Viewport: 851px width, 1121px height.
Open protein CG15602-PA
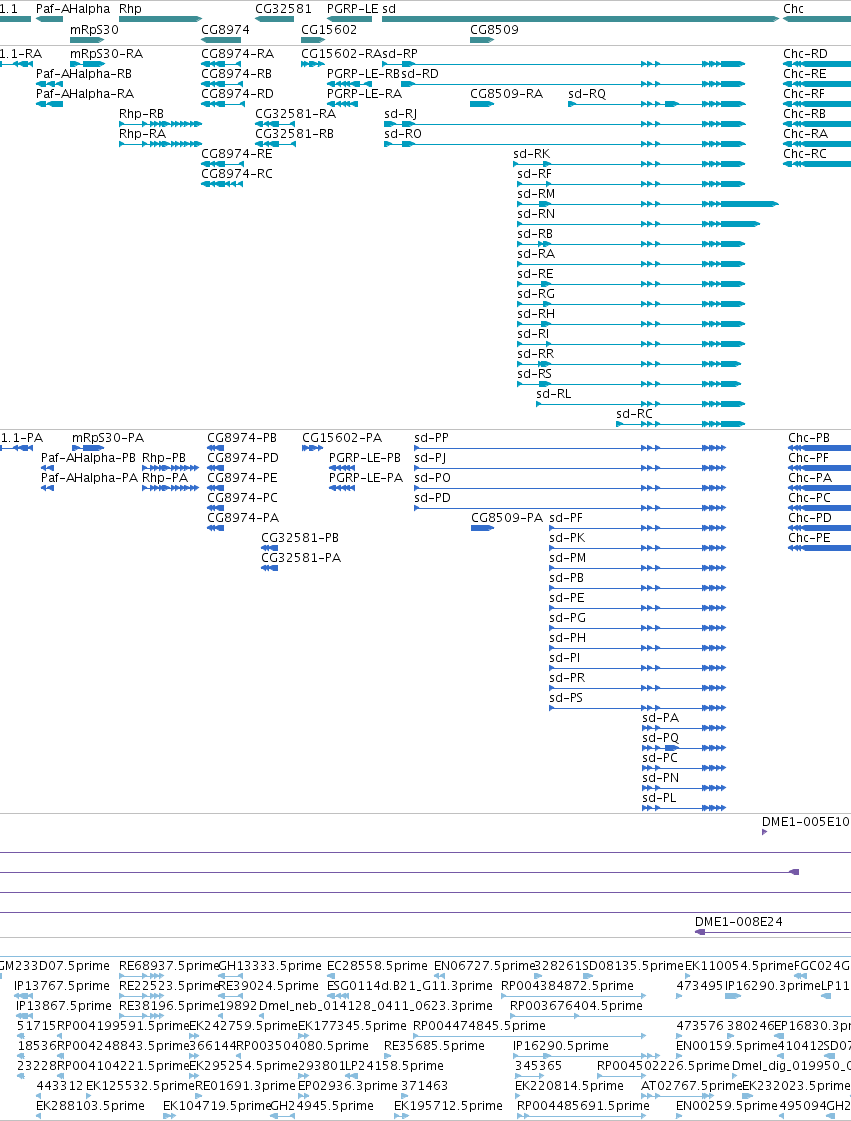[342, 438]
